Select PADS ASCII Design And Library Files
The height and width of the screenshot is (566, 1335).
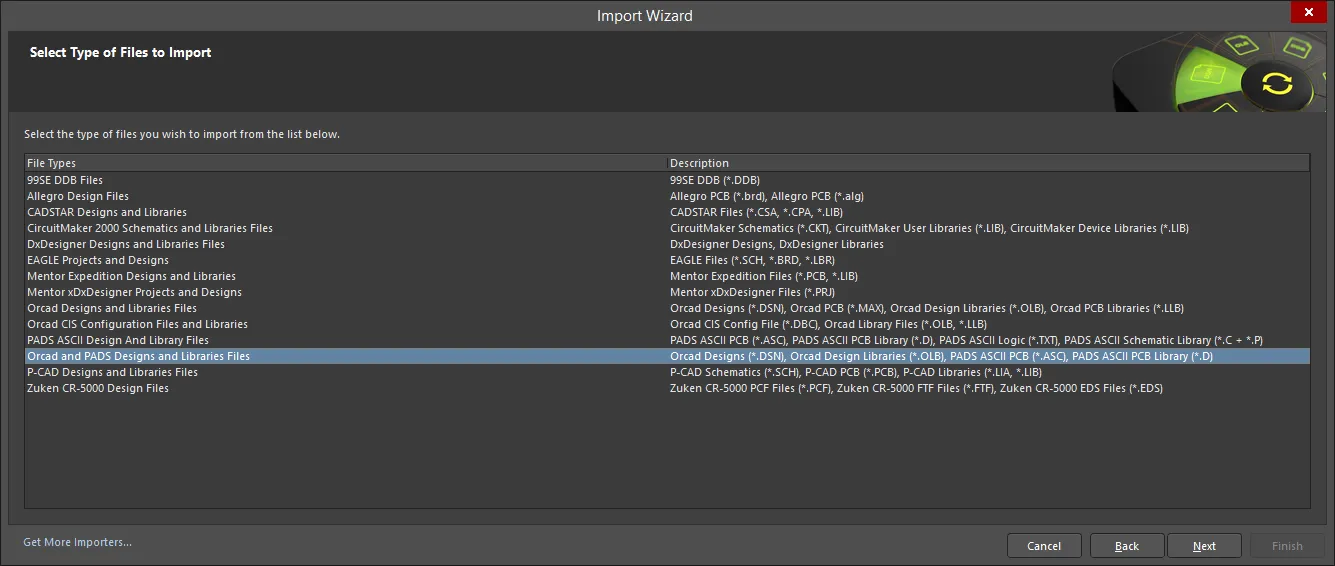(667, 340)
